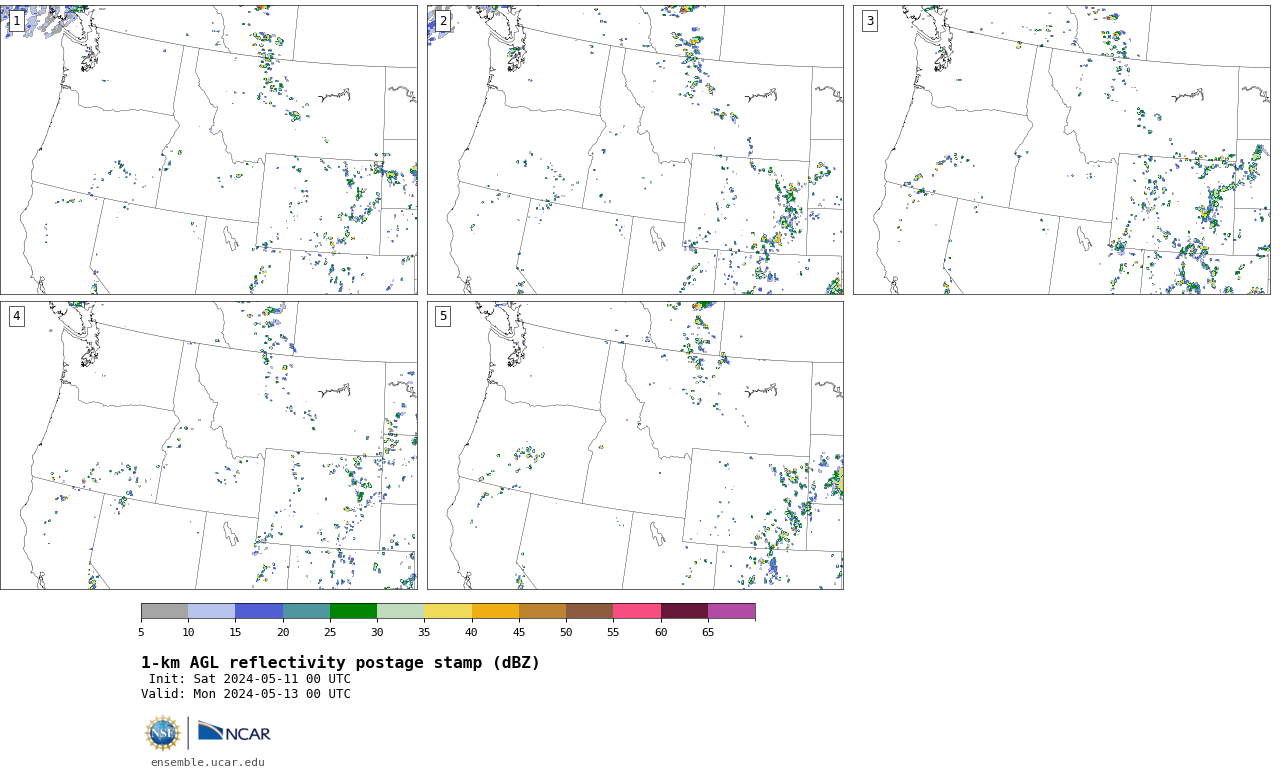The width and height of the screenshot is (1280, 773).
Task: Click the colorbar tick label 15
Action: click(x=235, y=632)
